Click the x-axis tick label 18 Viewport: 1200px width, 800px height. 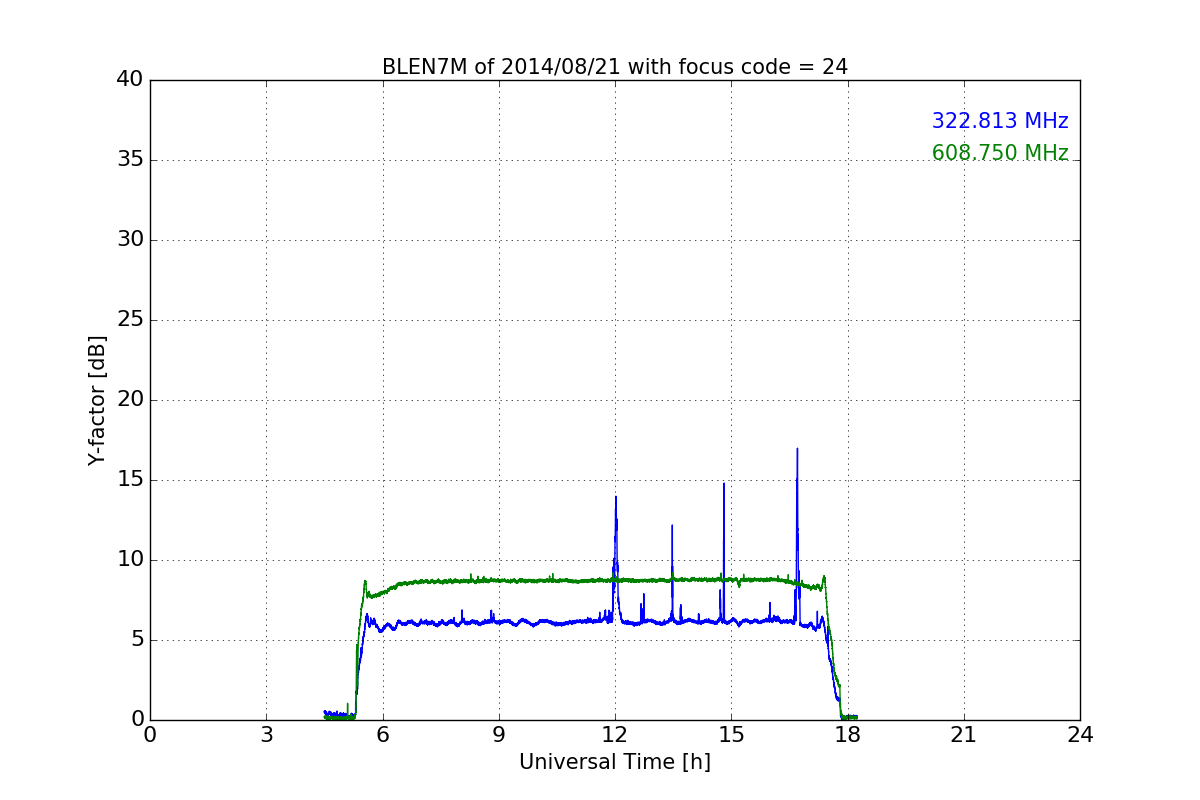(x=847, y=735)
